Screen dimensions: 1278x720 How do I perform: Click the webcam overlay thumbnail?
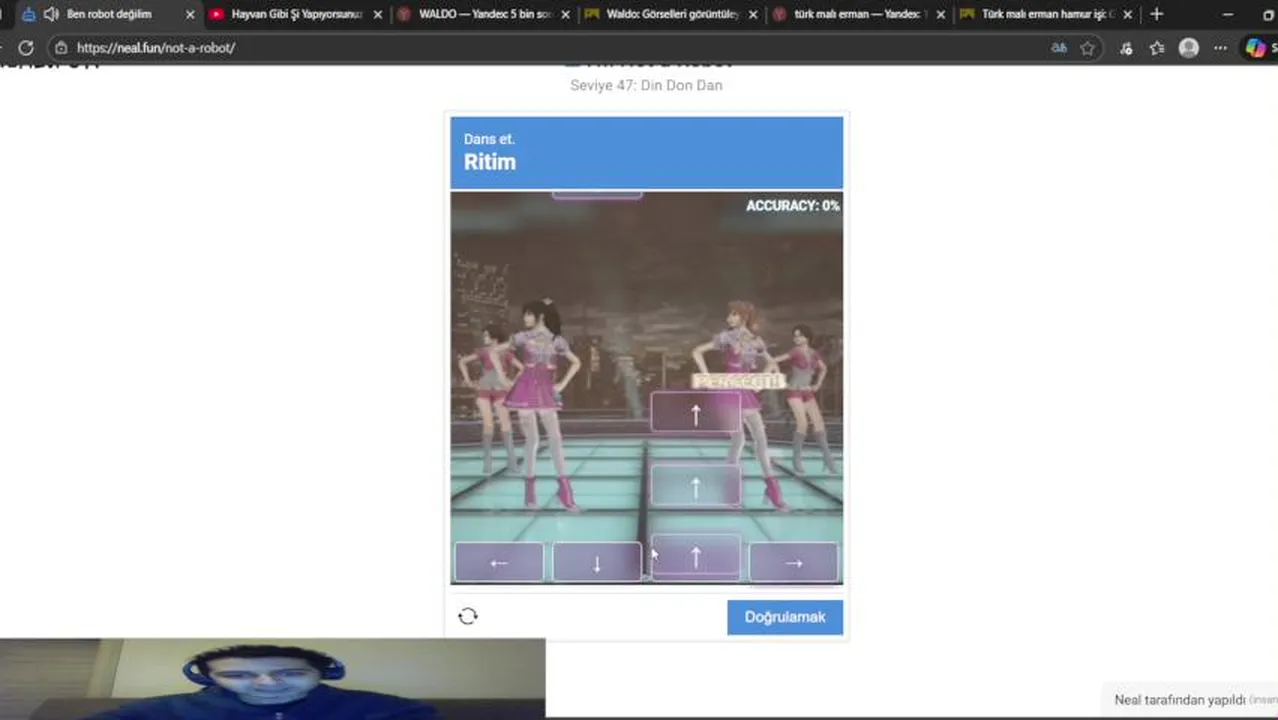click(272, 679)
